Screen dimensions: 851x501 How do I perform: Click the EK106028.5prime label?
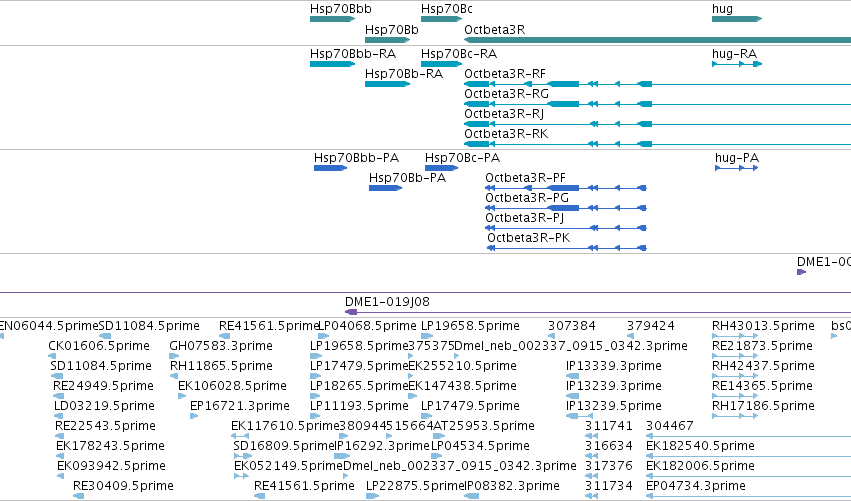pos(232,386)
